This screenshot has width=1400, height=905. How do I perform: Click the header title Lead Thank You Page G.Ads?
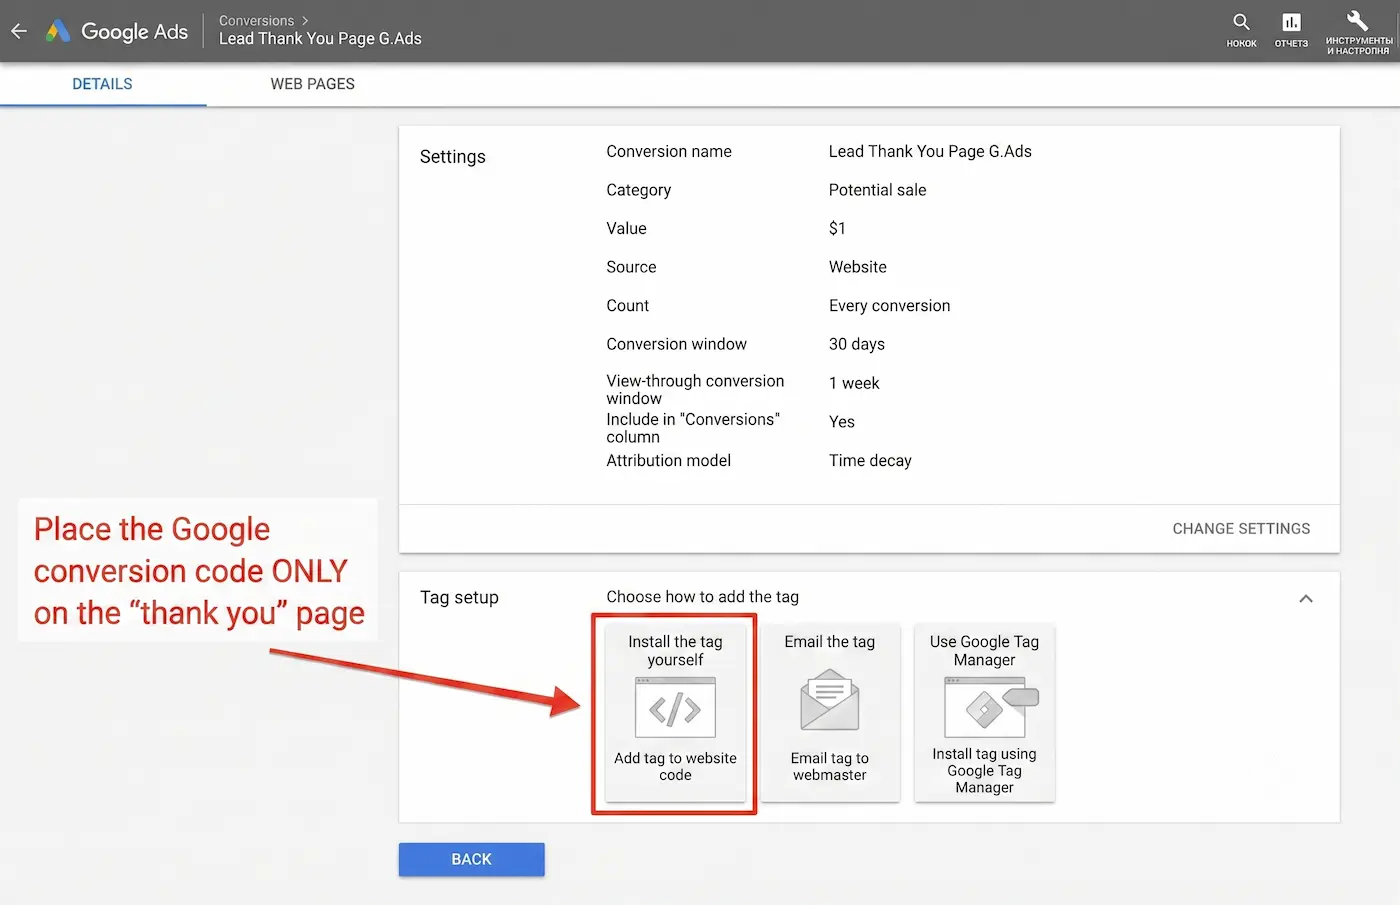coord(320,39)
